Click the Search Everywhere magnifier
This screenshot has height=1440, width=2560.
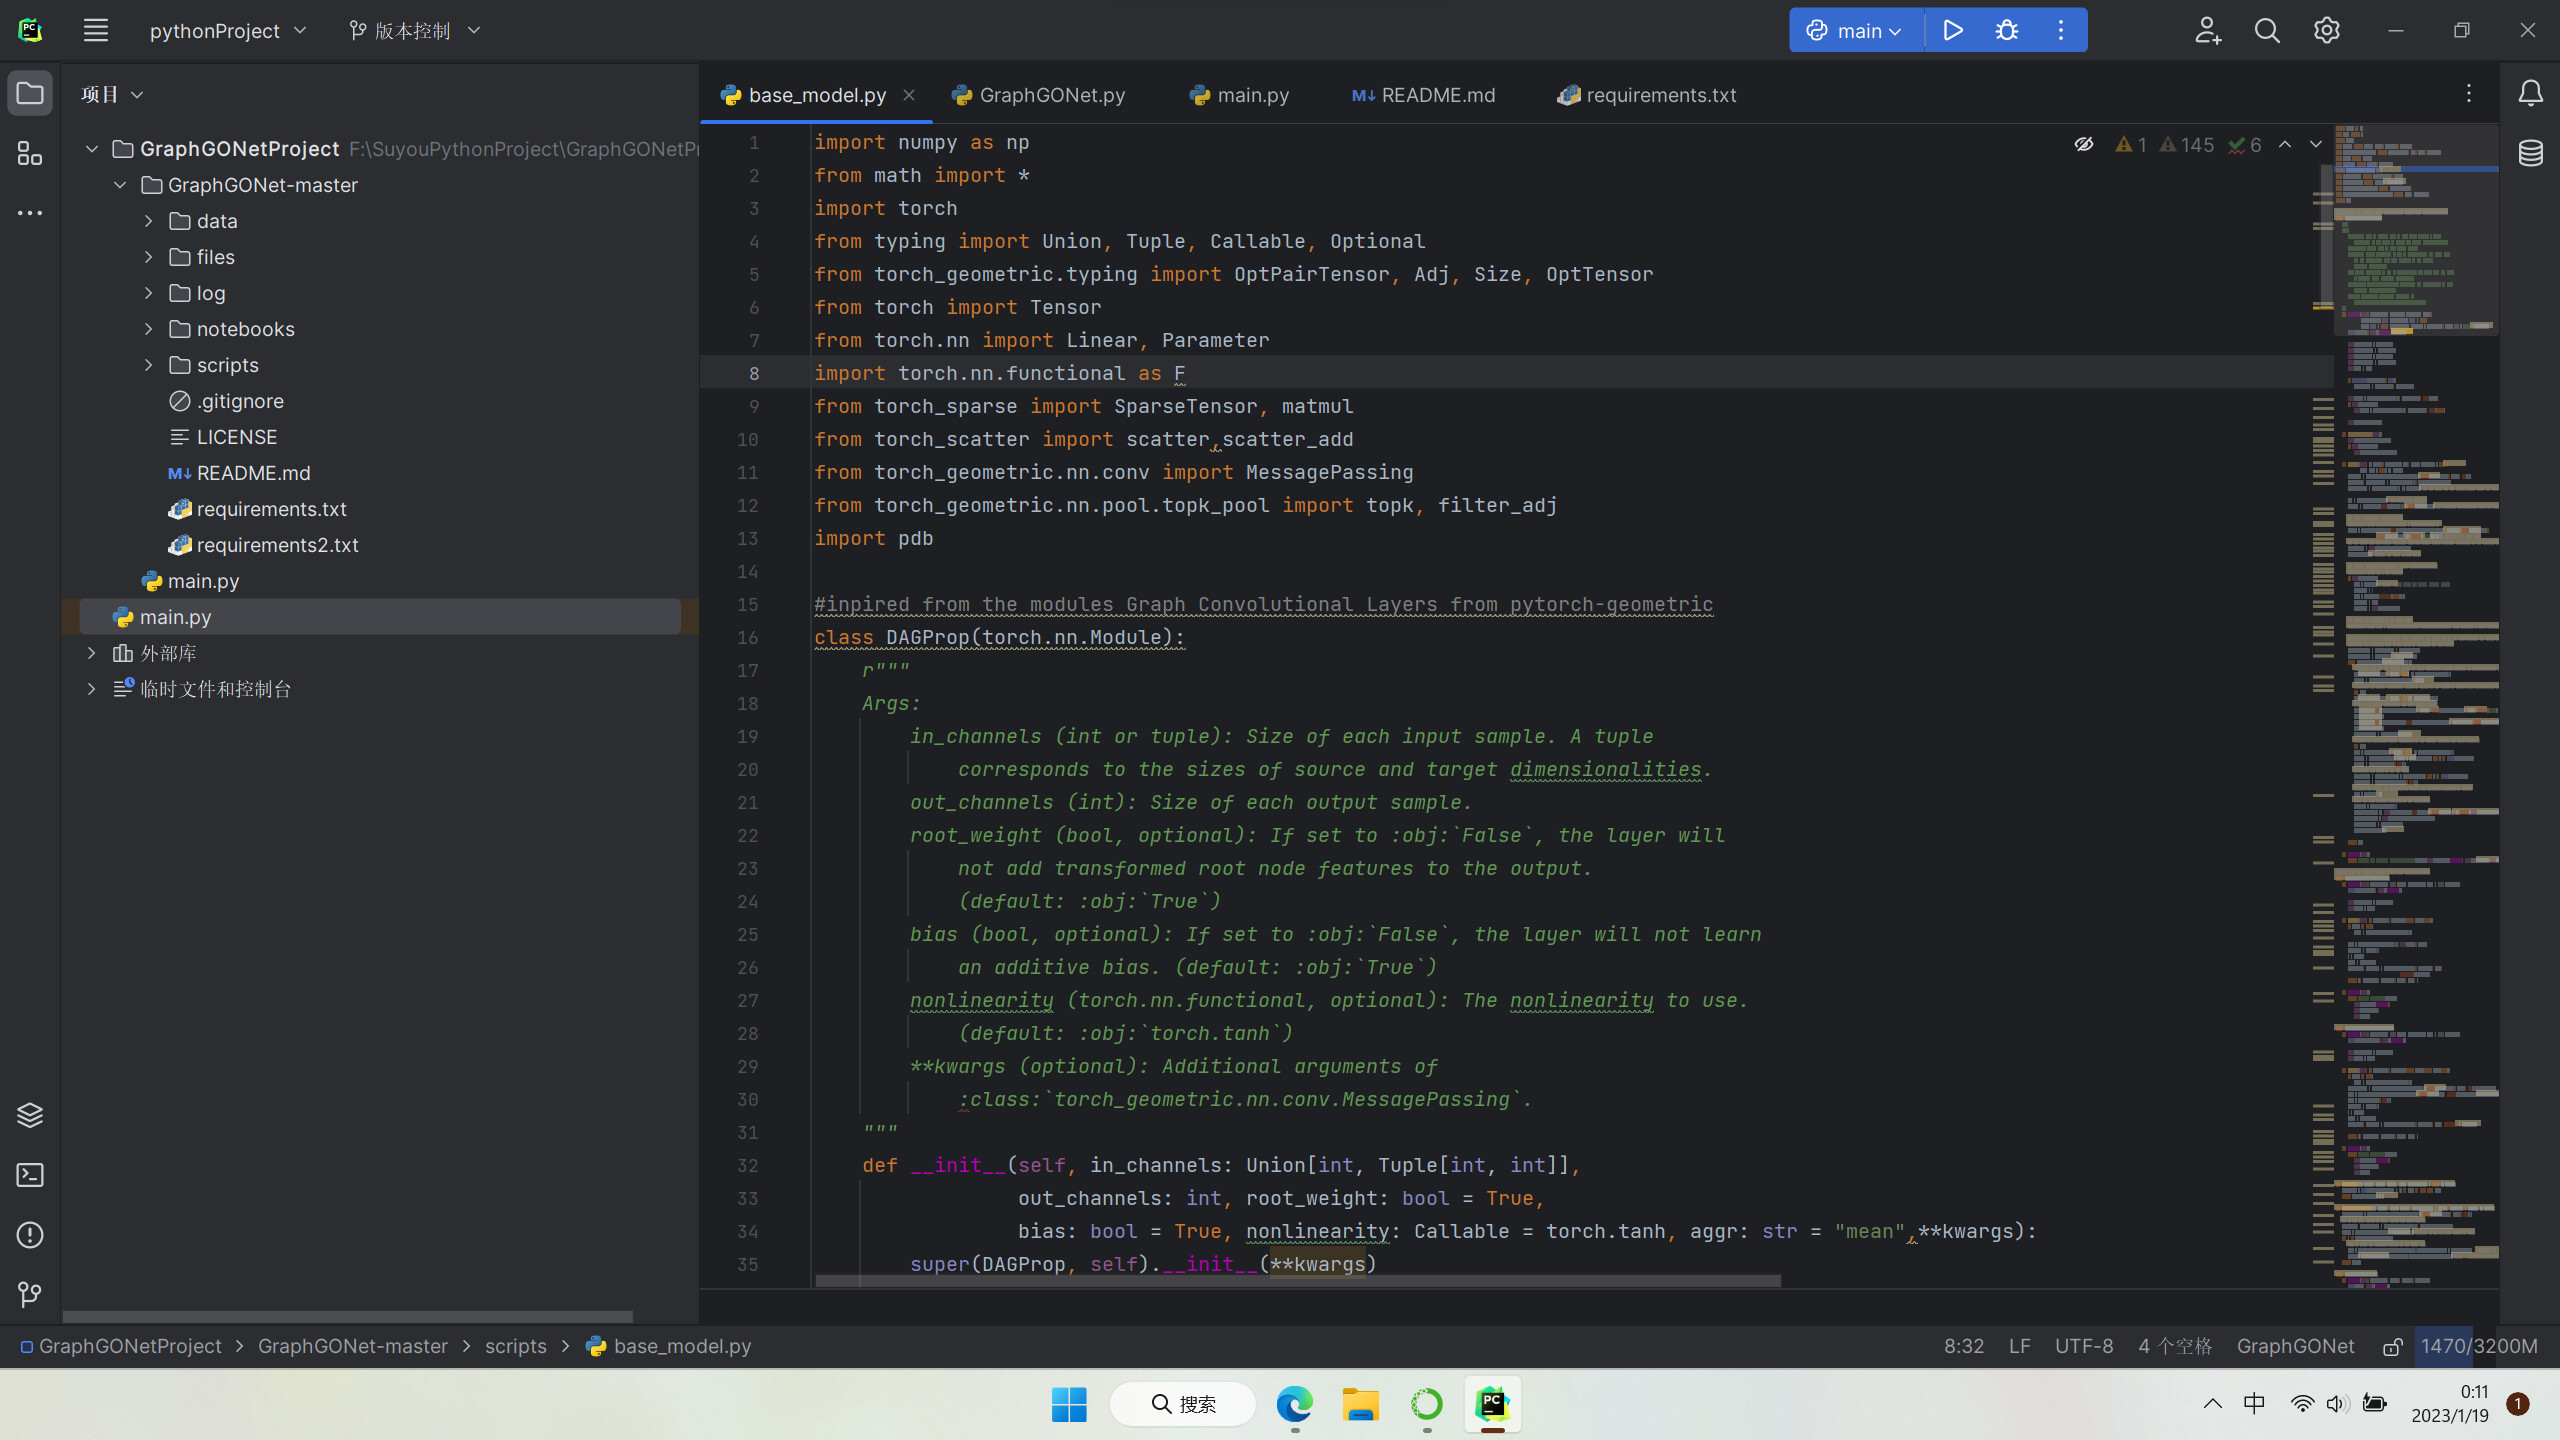[2267, 30]
